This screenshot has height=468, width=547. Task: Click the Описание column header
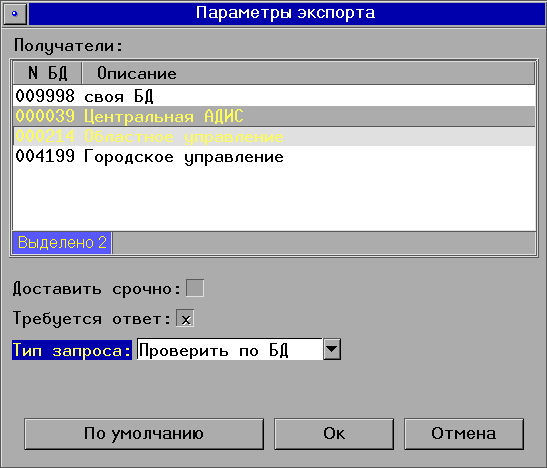click(308, 73)
